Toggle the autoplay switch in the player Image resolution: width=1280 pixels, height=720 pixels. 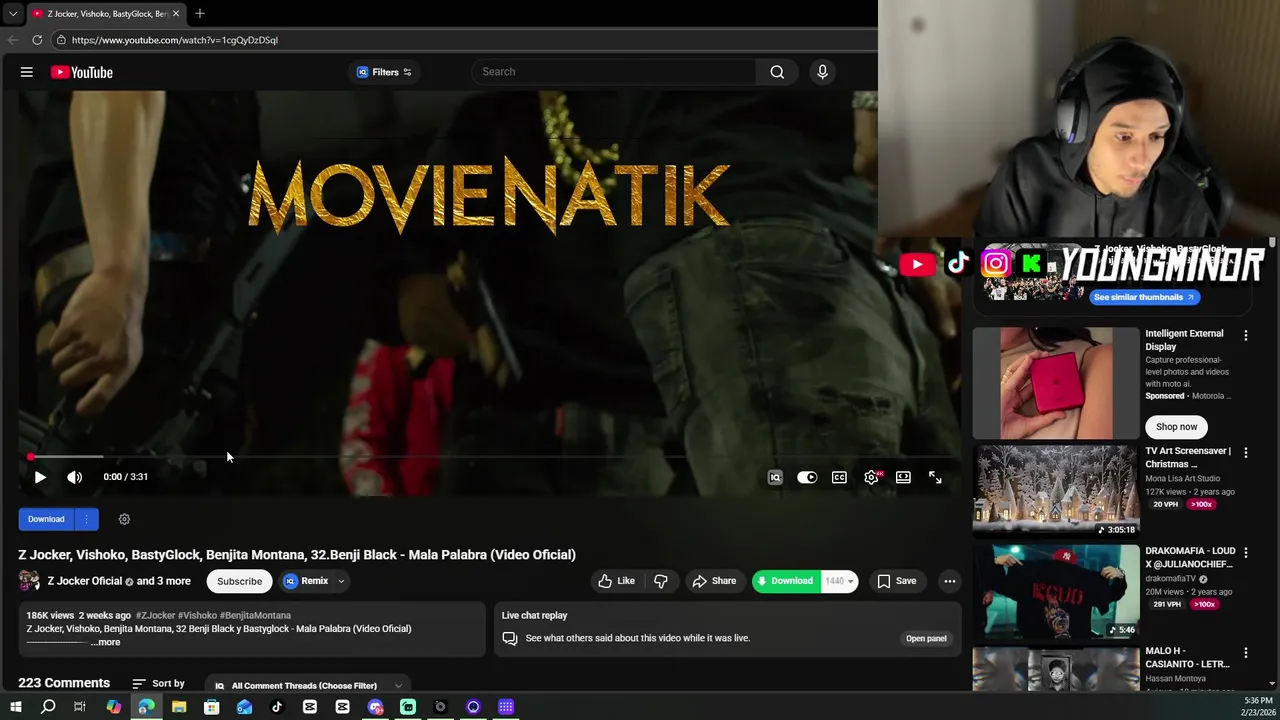tap(807, 477)
